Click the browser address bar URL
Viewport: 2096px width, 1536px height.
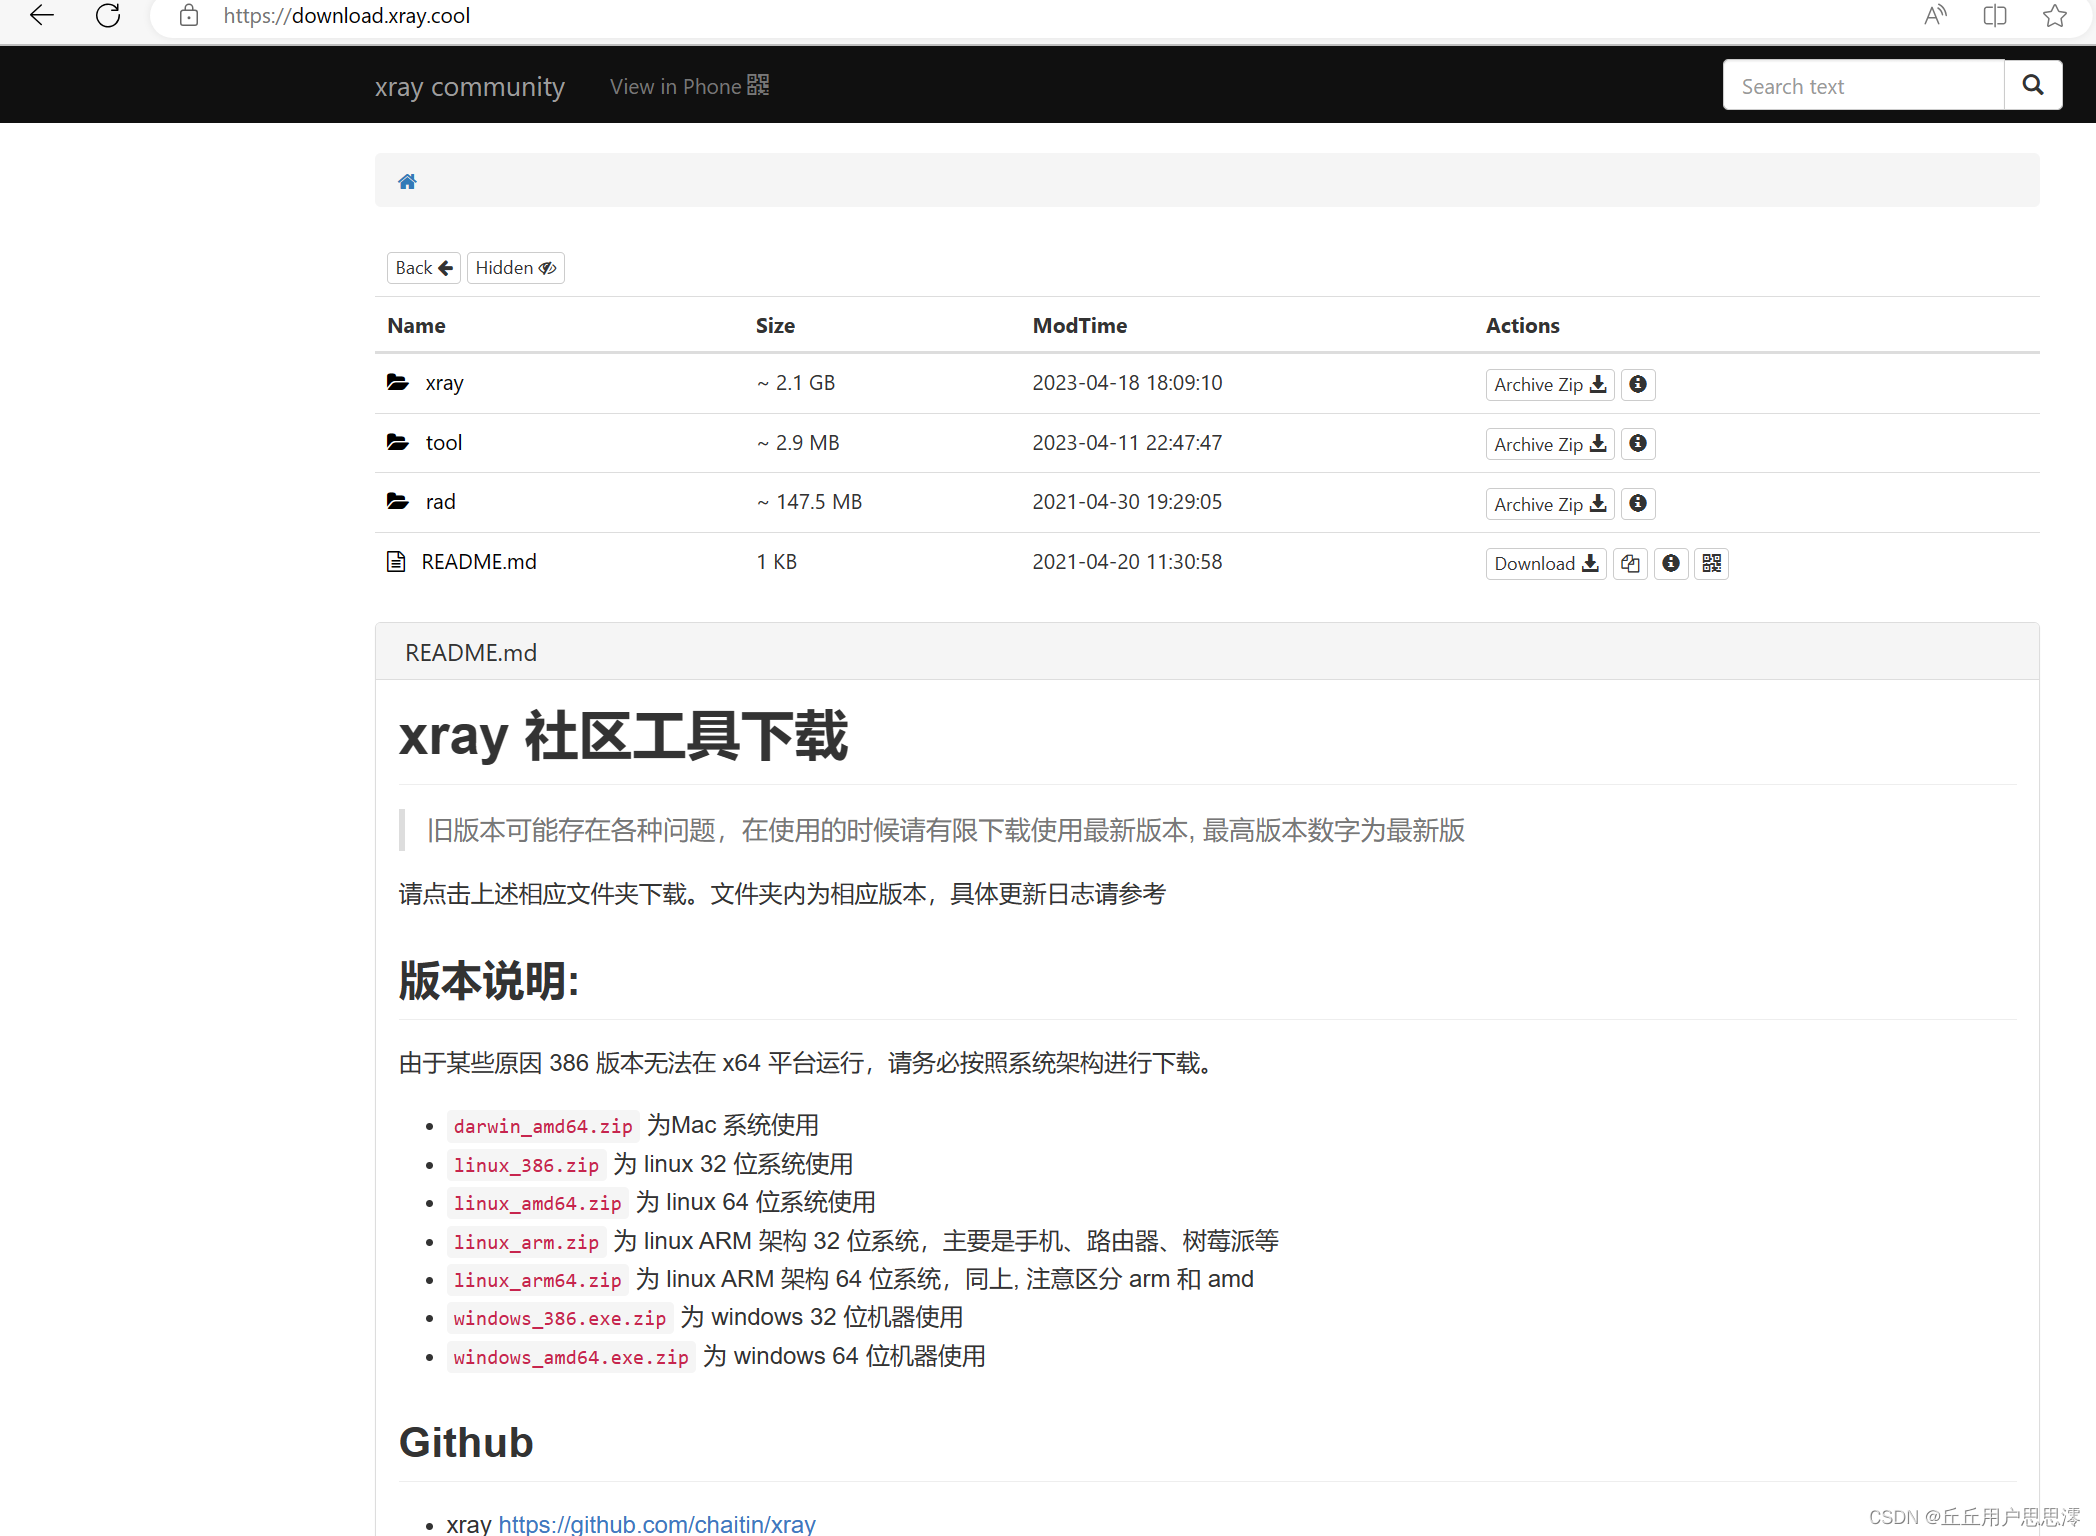coord(347,16)
